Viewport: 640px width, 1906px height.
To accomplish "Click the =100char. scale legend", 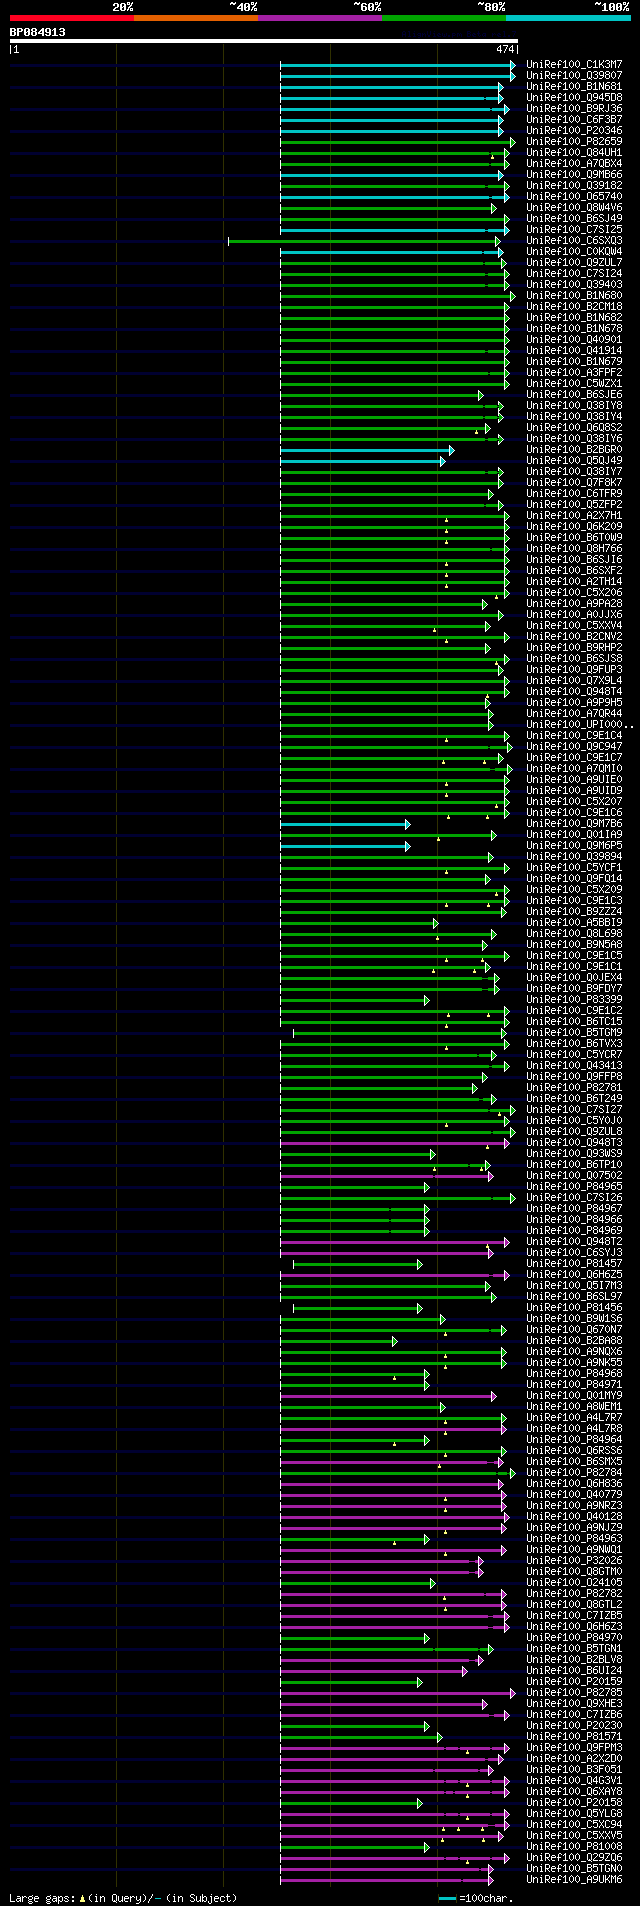I will click(476, 1897).
